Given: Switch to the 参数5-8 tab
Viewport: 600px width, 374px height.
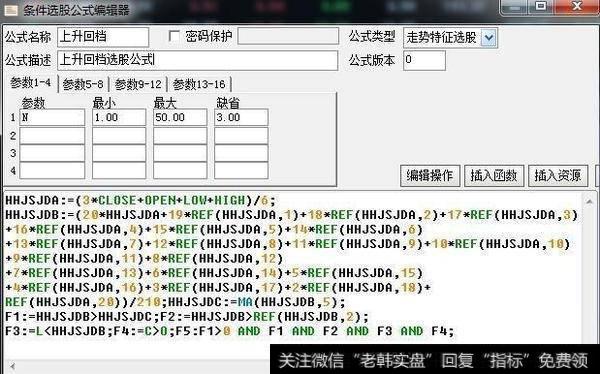Looking at the screenshot, I should [83, 84].
